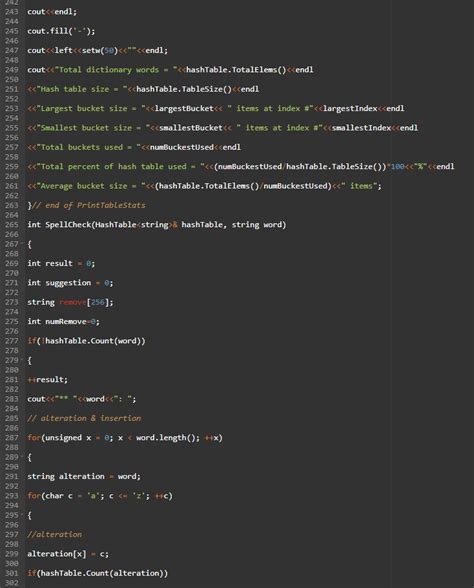Click the string "Smallest bucket size = "
Screen dimensions: 474x588
93,128
